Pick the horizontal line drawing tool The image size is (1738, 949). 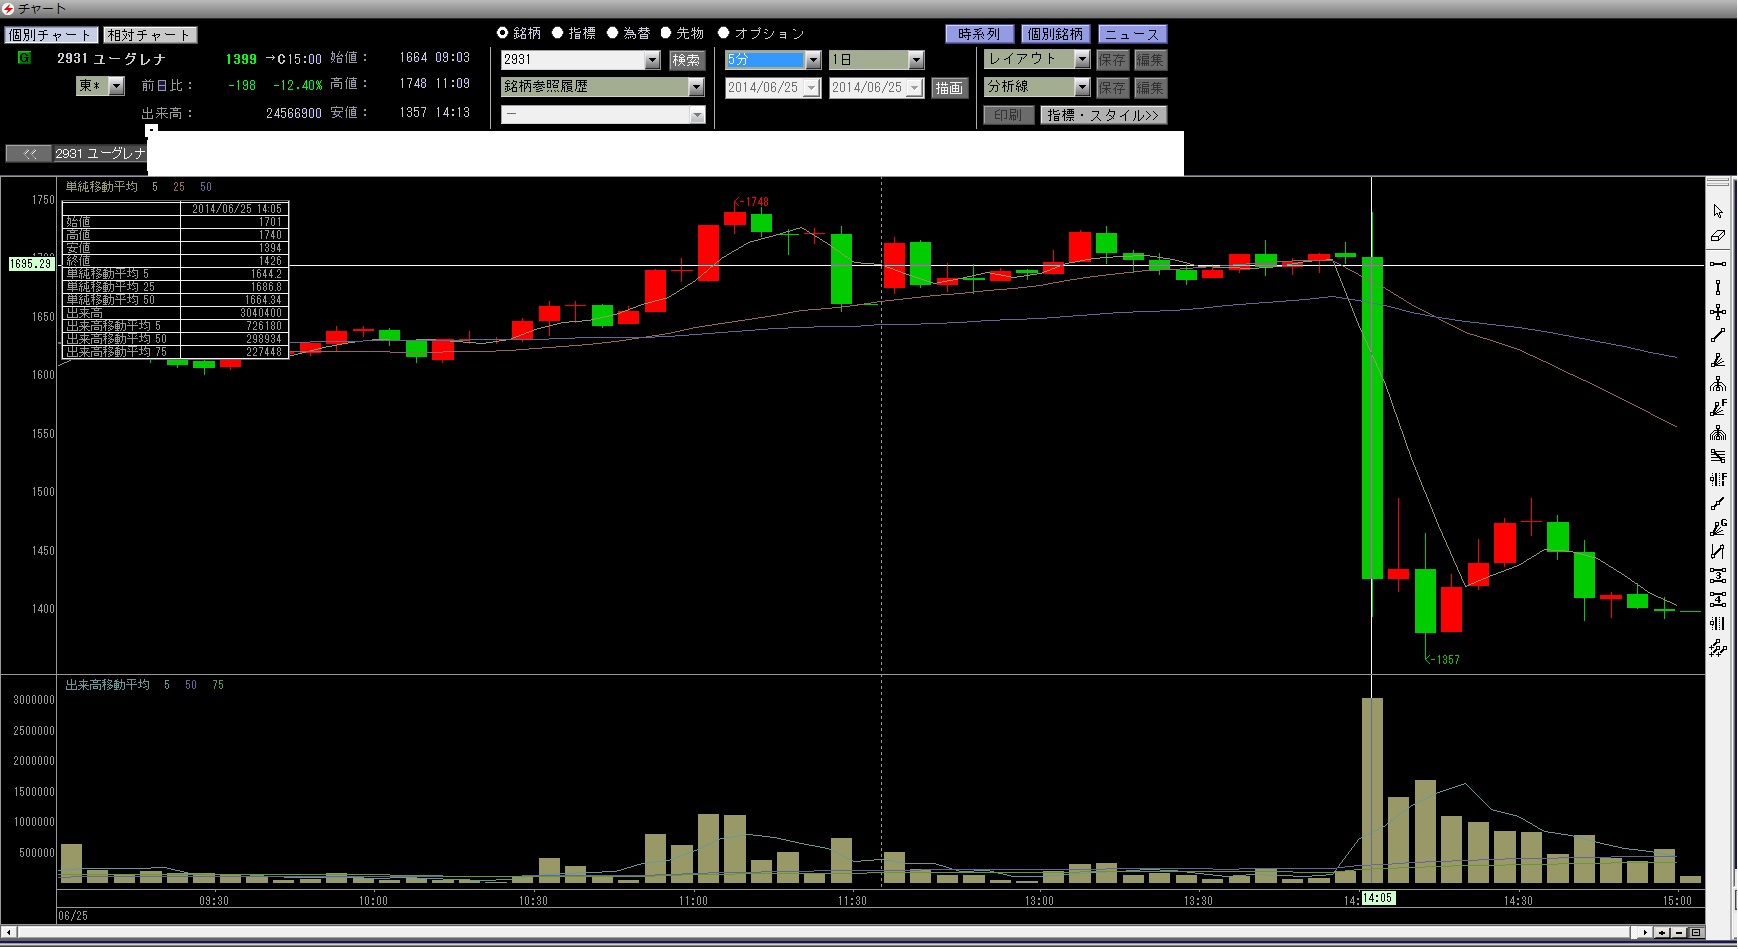pos(1717,264)
